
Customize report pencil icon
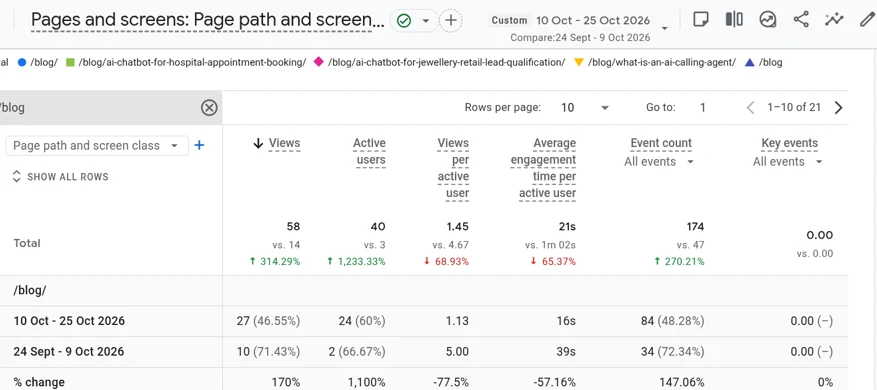point(866,20)
